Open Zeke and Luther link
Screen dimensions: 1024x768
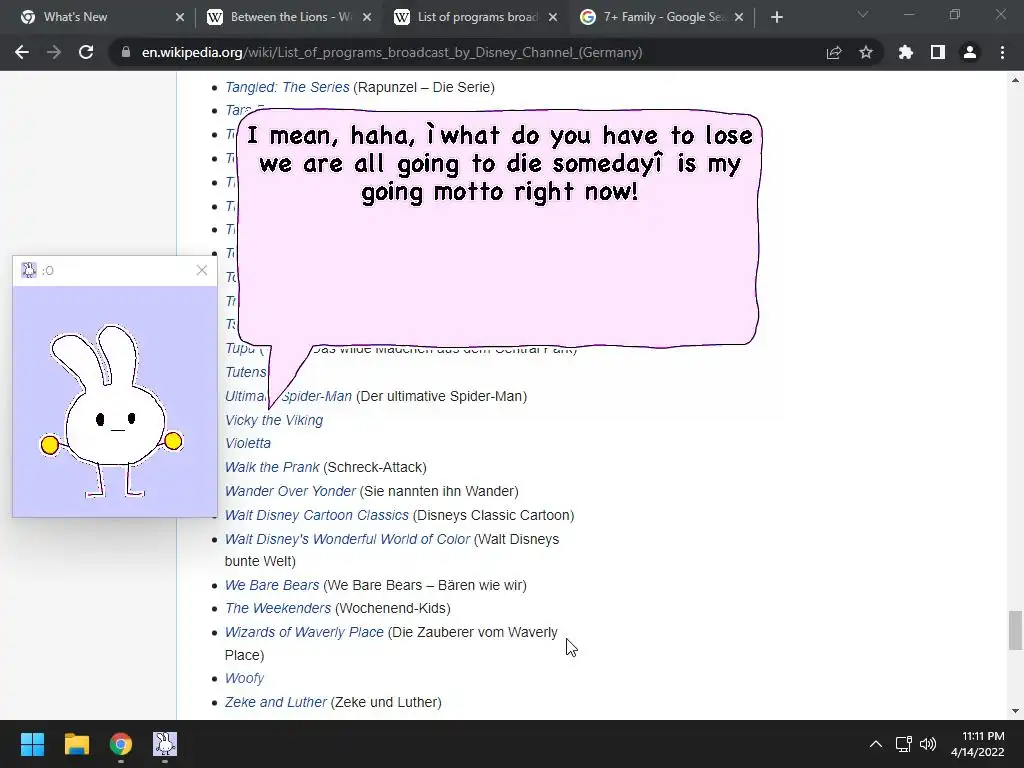click(276, 702)
